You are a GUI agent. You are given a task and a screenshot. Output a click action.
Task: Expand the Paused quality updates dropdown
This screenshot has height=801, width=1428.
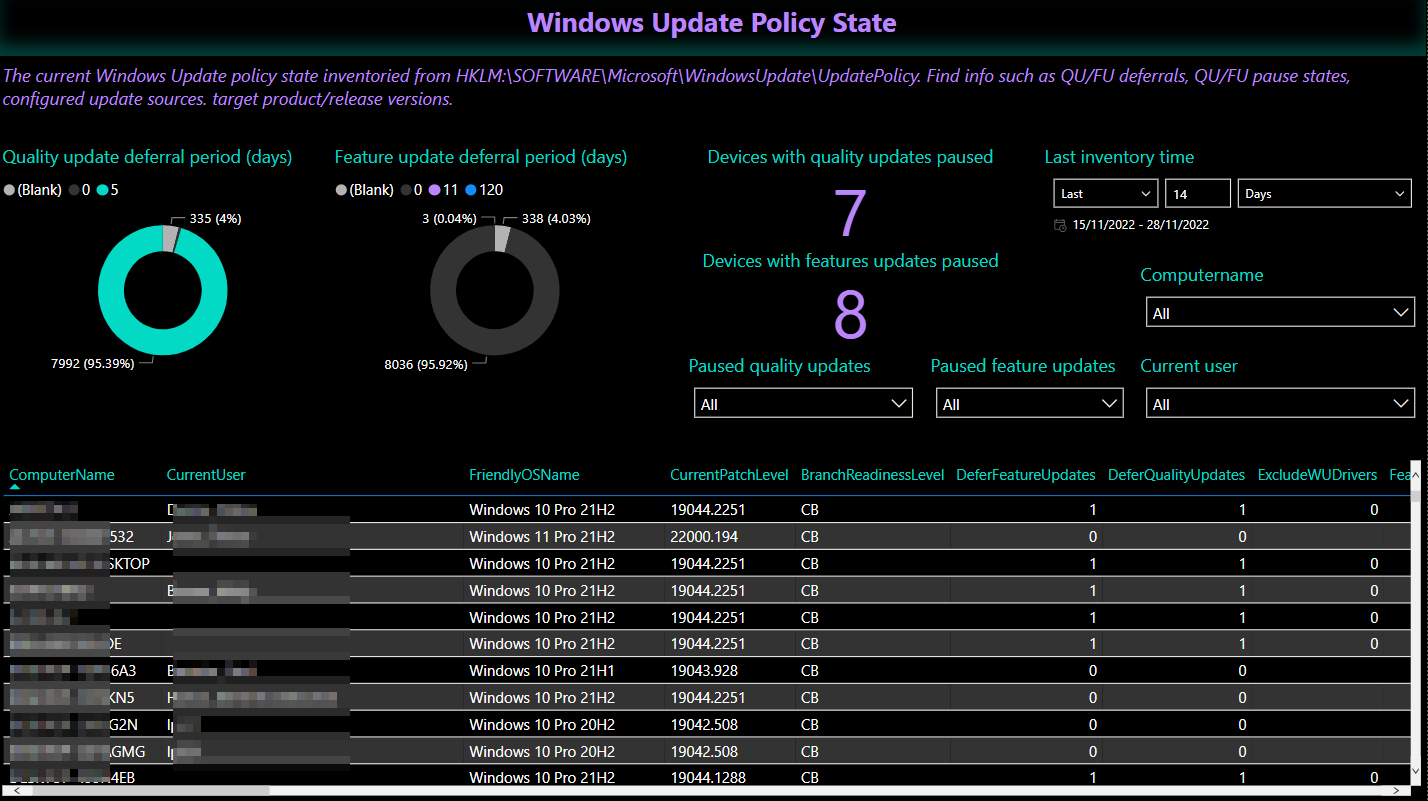[802, 404]
